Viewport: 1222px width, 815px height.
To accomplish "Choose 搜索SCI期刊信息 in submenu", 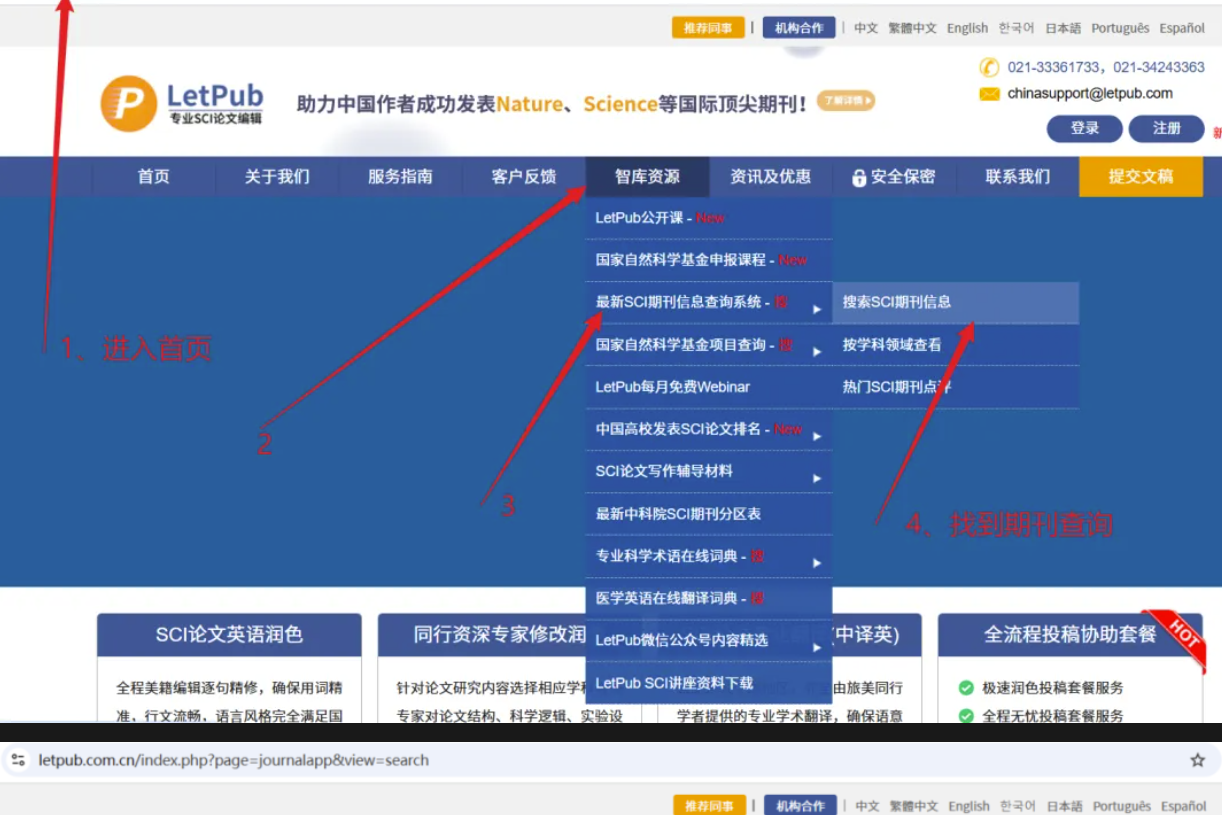I will click(x=956, y=302).
